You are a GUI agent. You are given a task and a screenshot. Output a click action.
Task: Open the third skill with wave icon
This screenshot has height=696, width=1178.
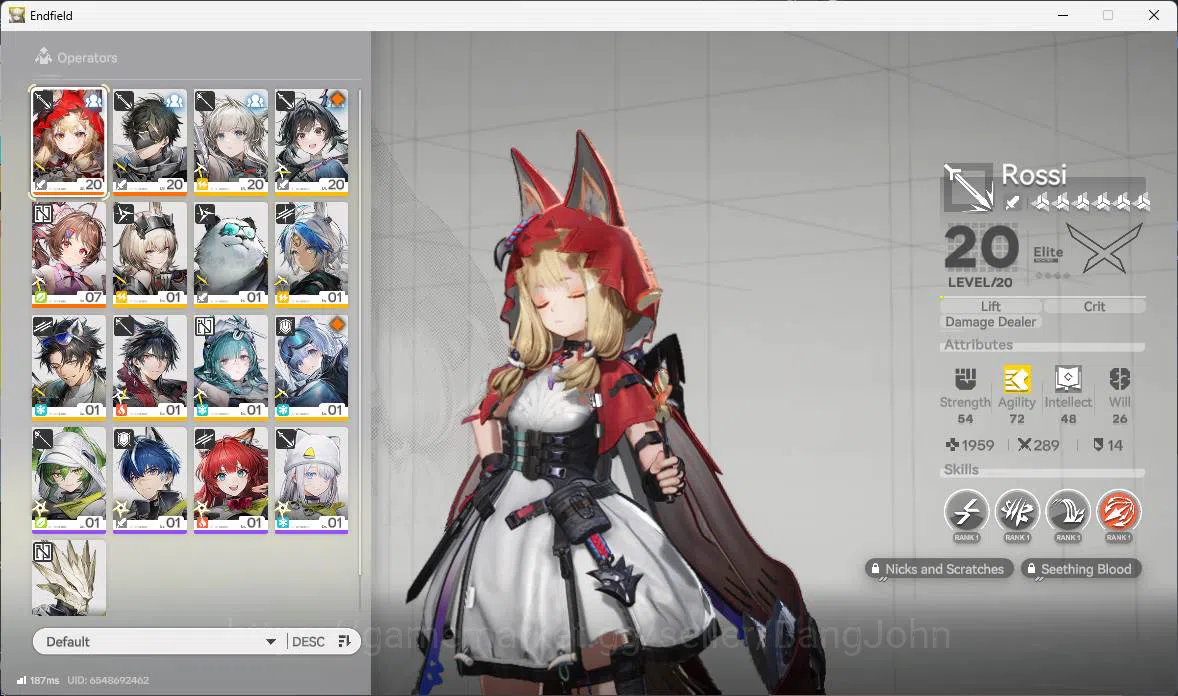(1068, 512)
